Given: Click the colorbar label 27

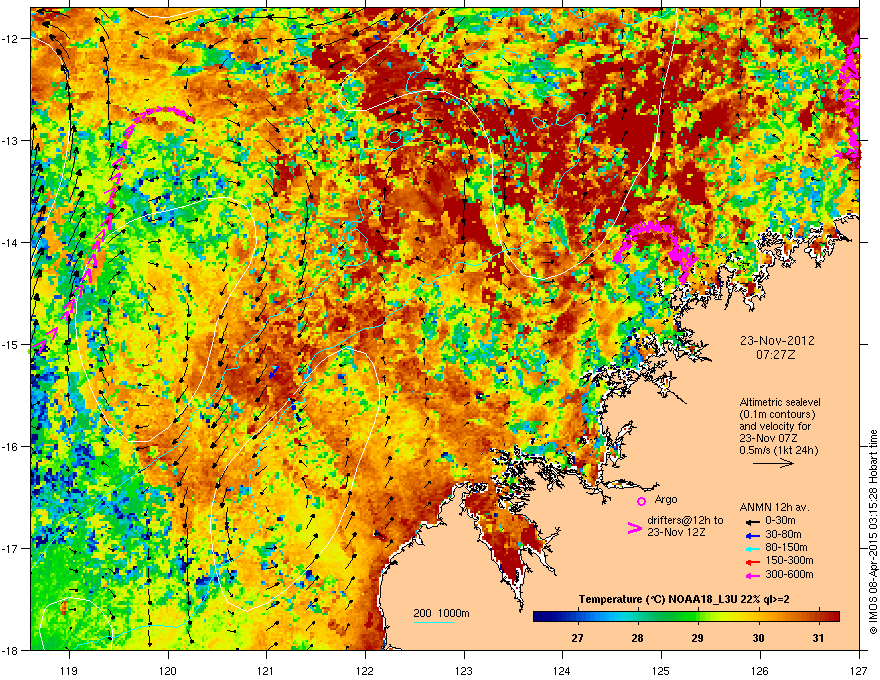Looking at the screenshot, I should pos(577,638).
